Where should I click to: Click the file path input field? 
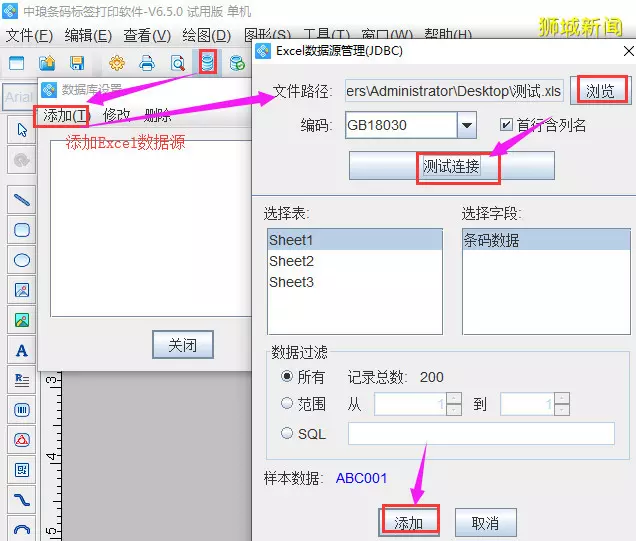(x=454, y=91)
